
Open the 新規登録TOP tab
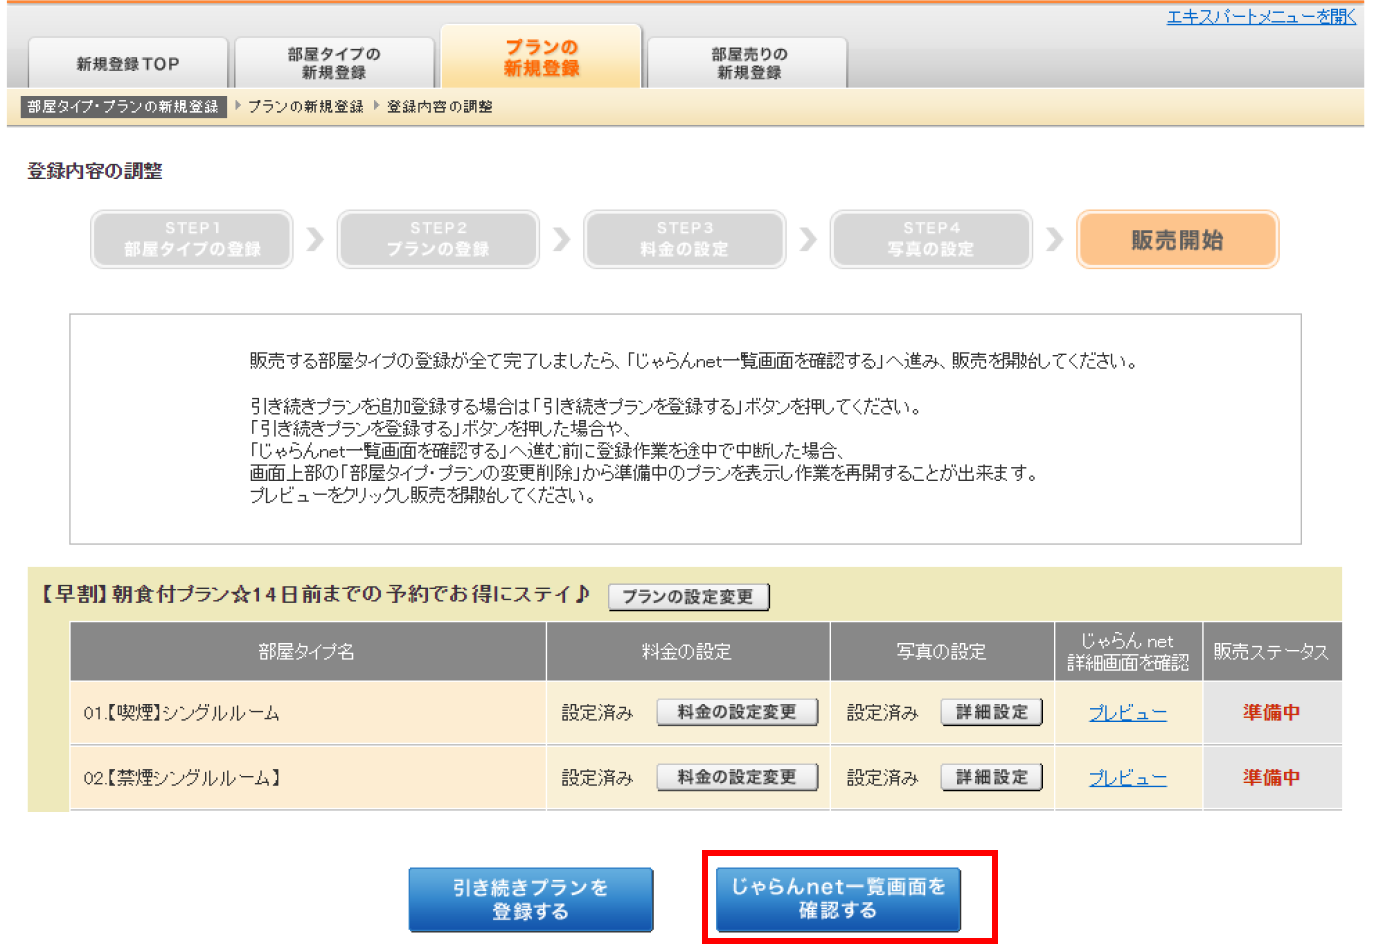coord(128,64)
